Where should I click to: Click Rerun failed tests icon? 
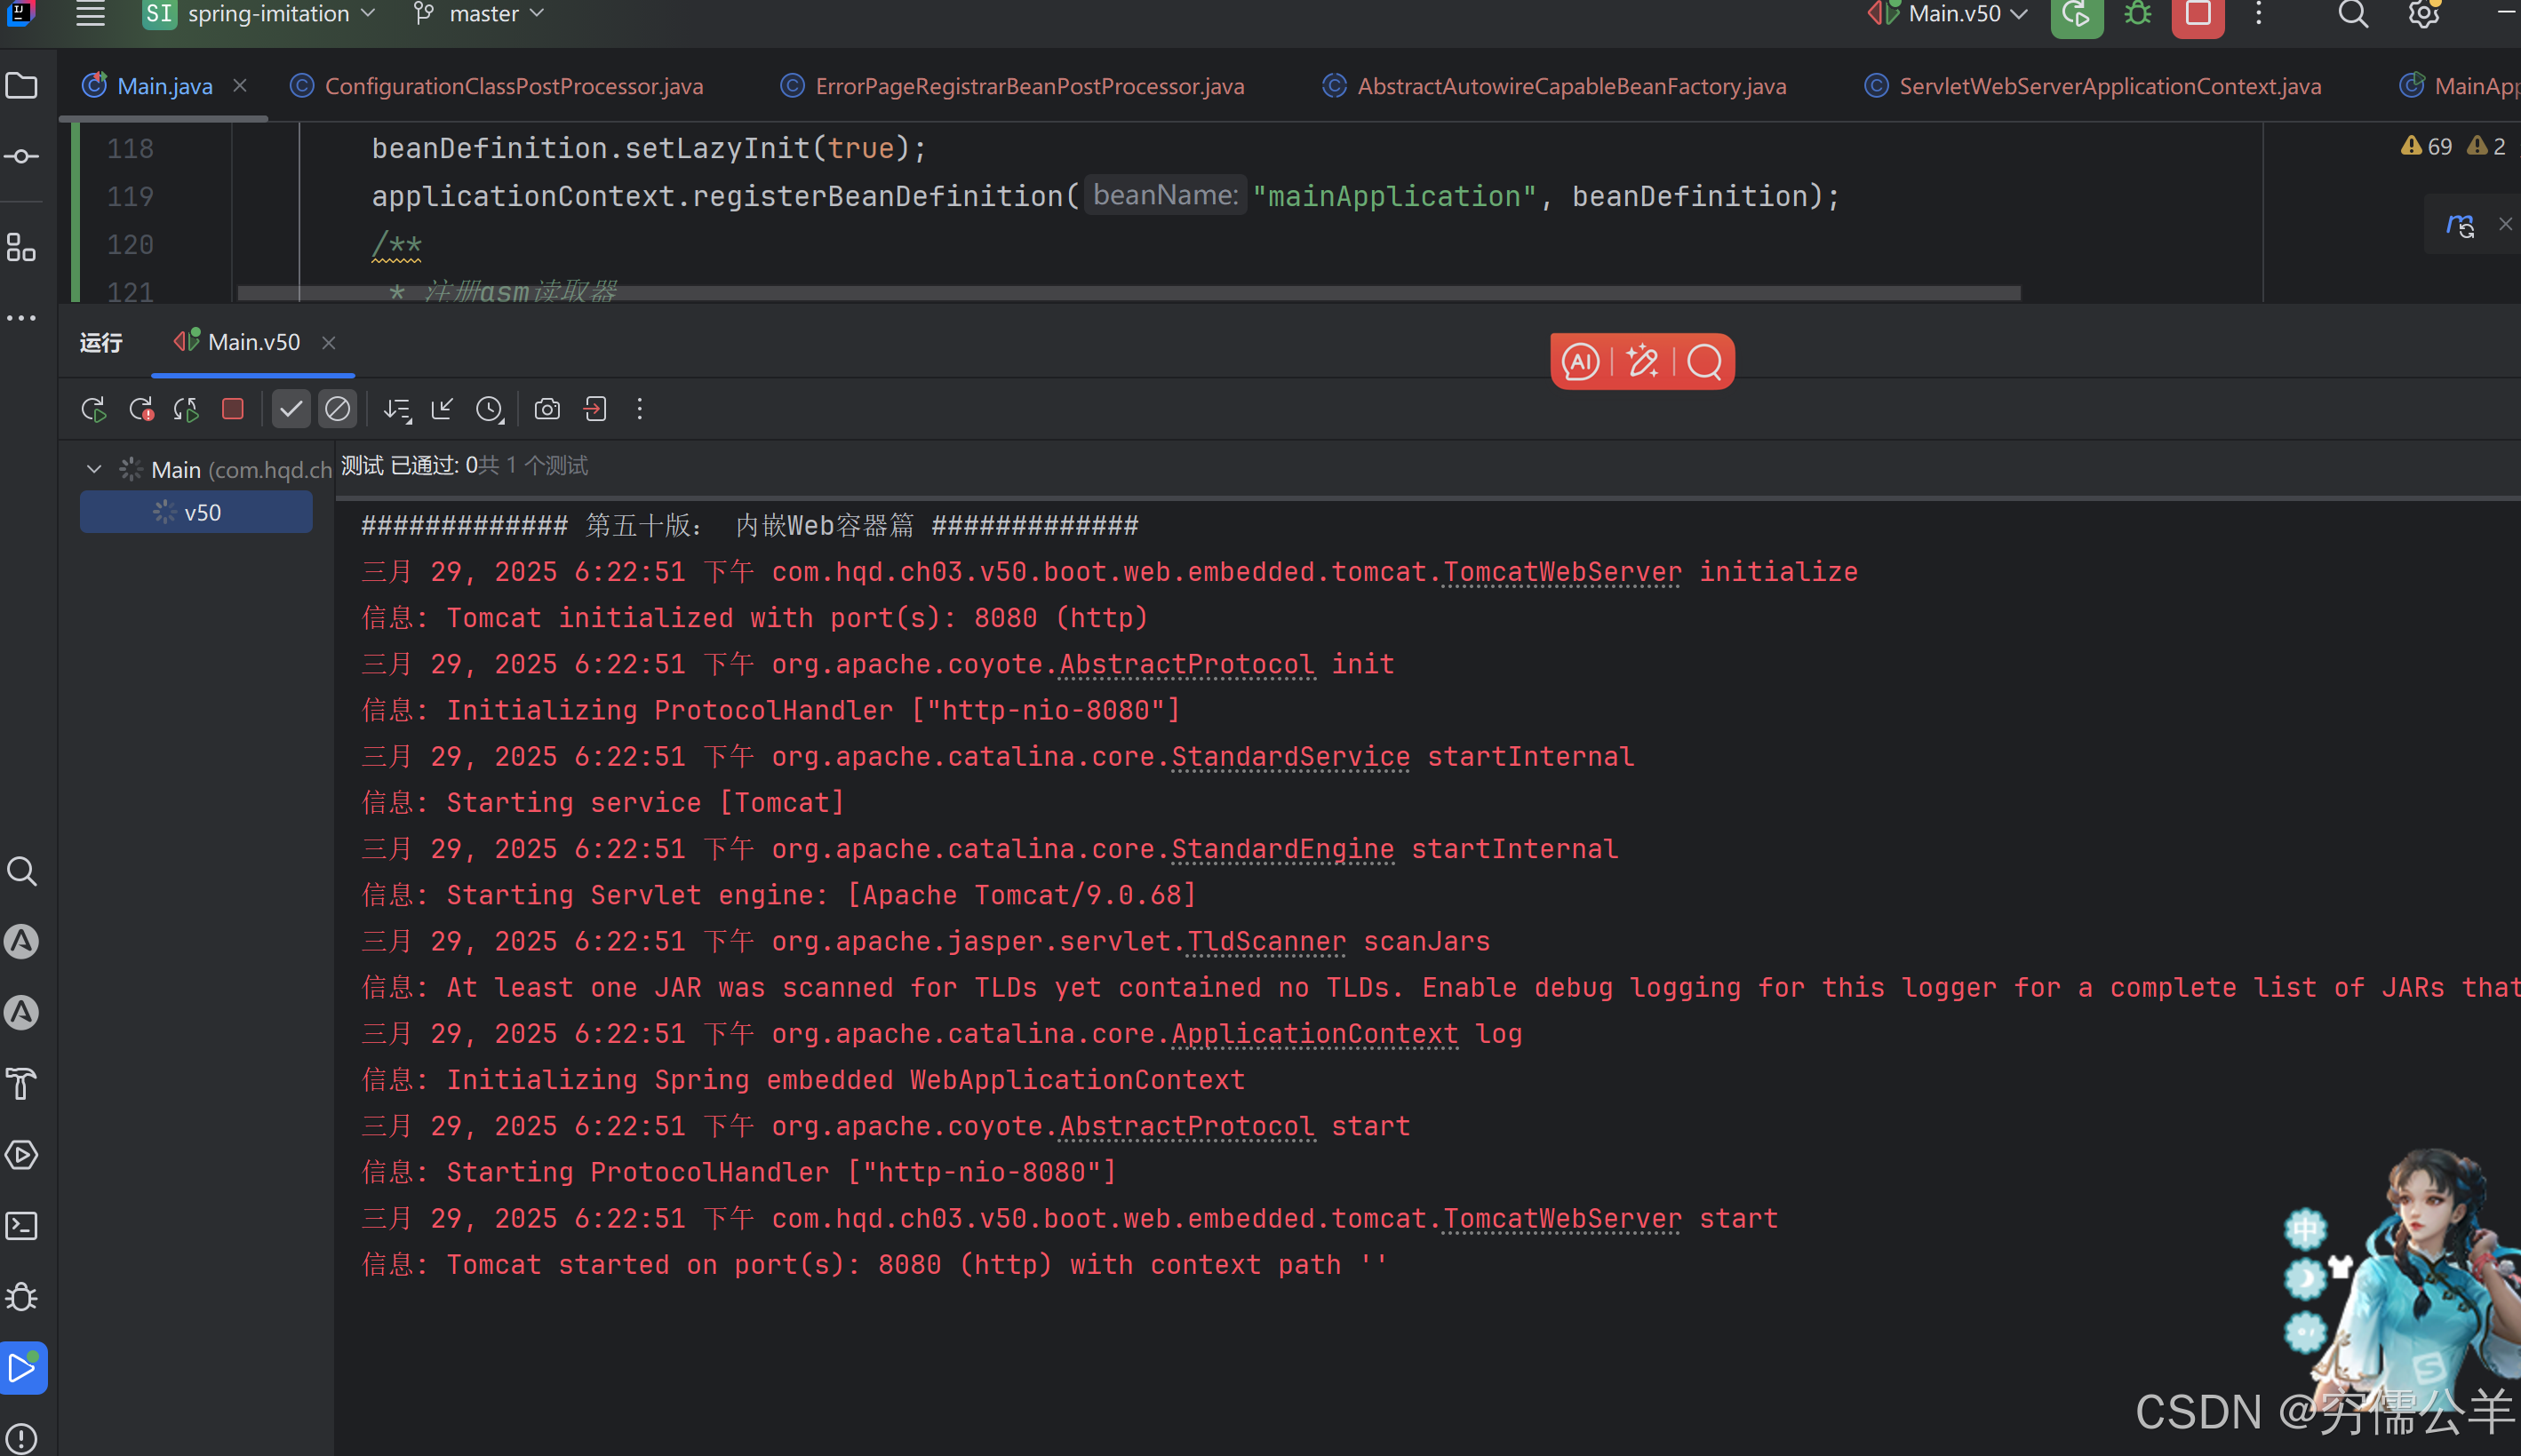click(141, 409)
